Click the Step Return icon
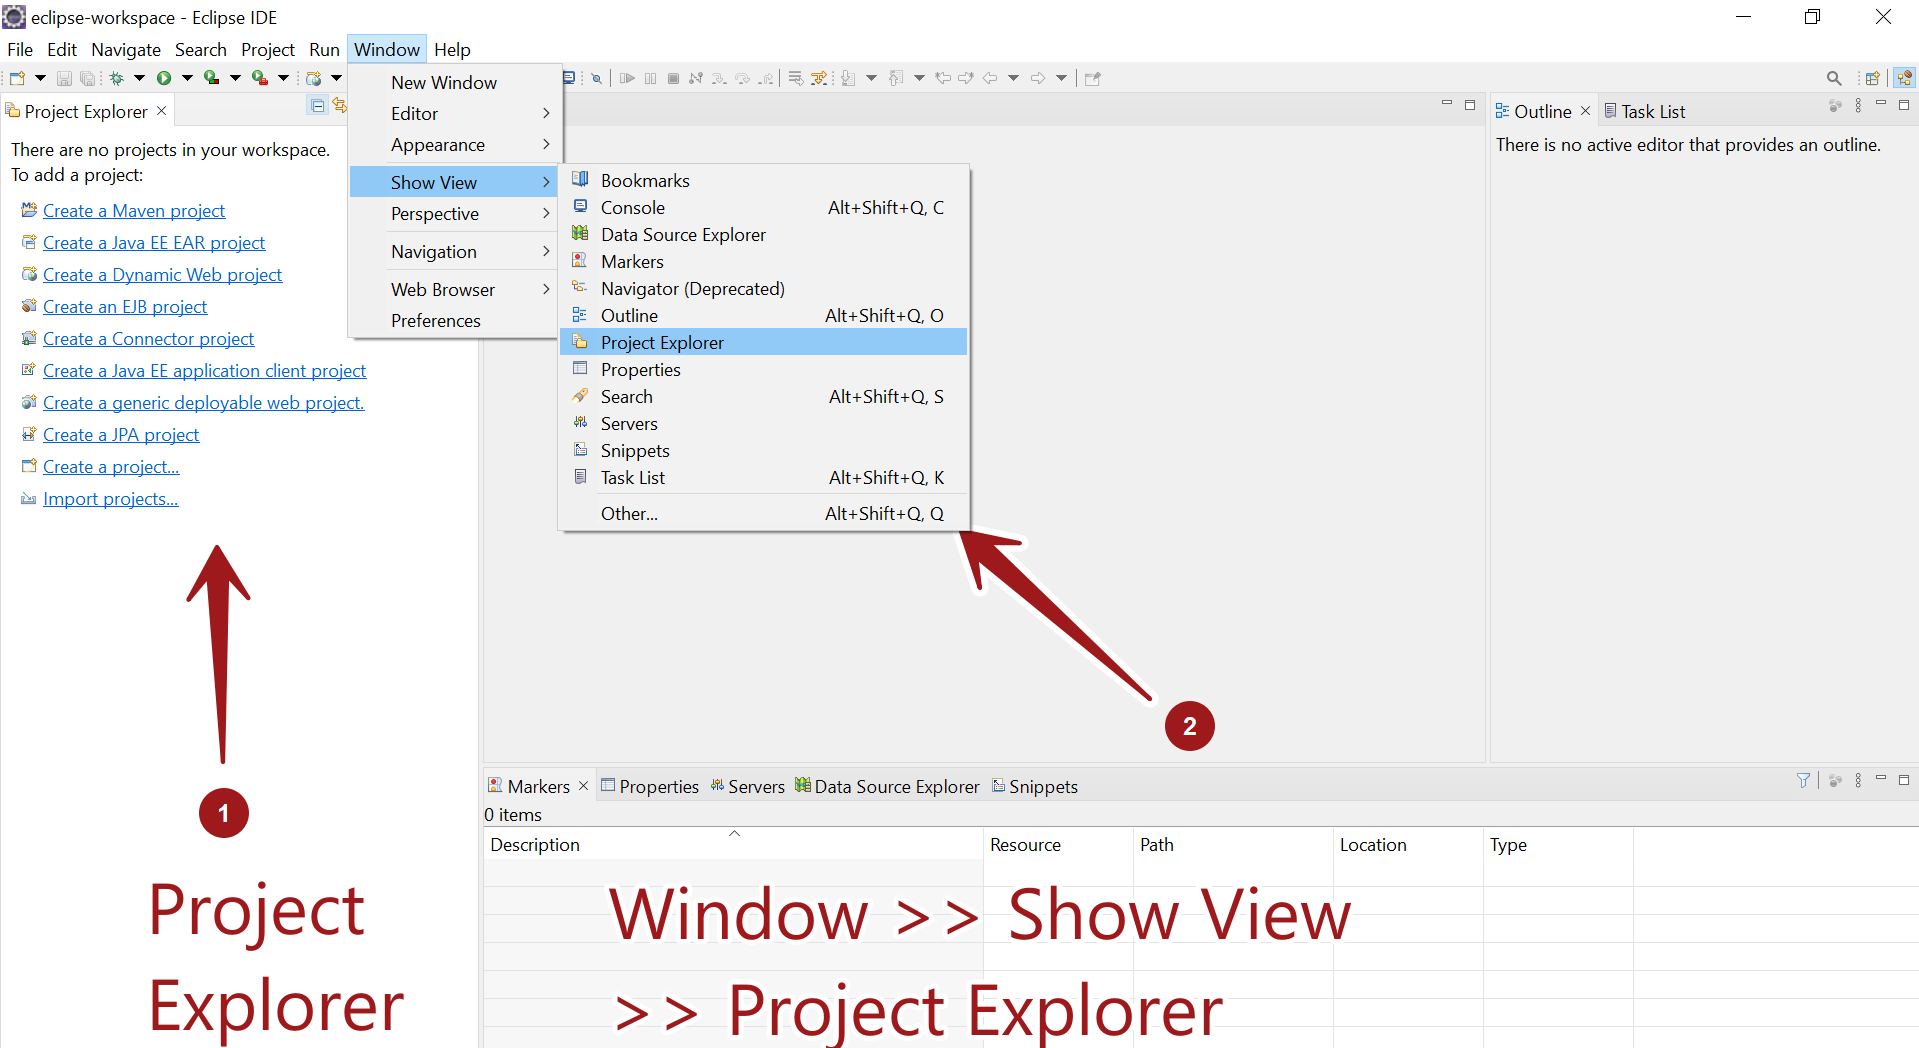This screenshot has height=1048, width=1919. tap(765, 78)
